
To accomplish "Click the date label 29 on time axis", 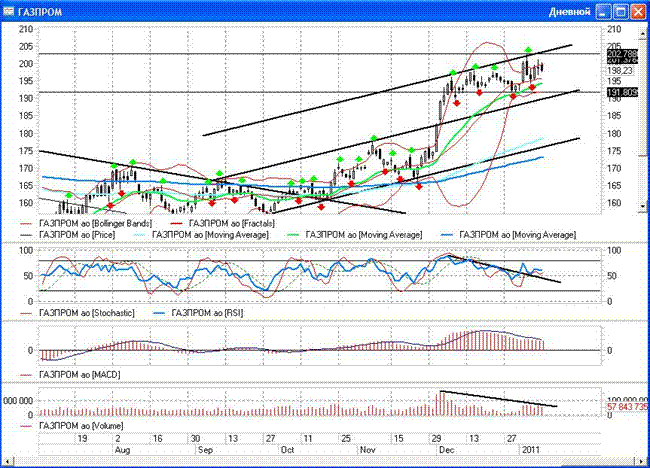I will [x=436, y=439].
